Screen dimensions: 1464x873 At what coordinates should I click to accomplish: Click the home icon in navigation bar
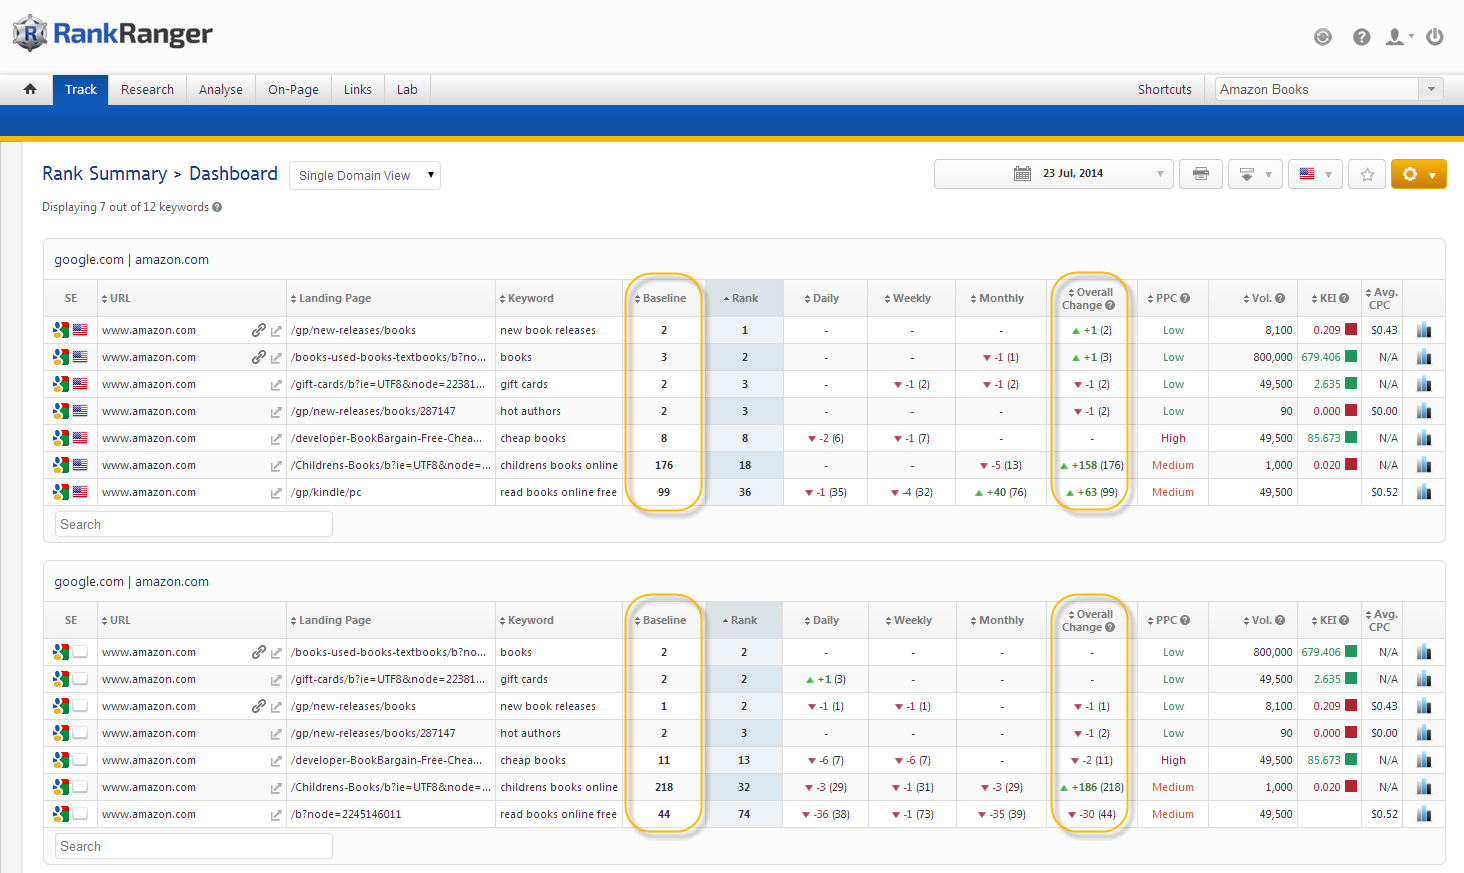pyautogui.click(x=30, y=89)
